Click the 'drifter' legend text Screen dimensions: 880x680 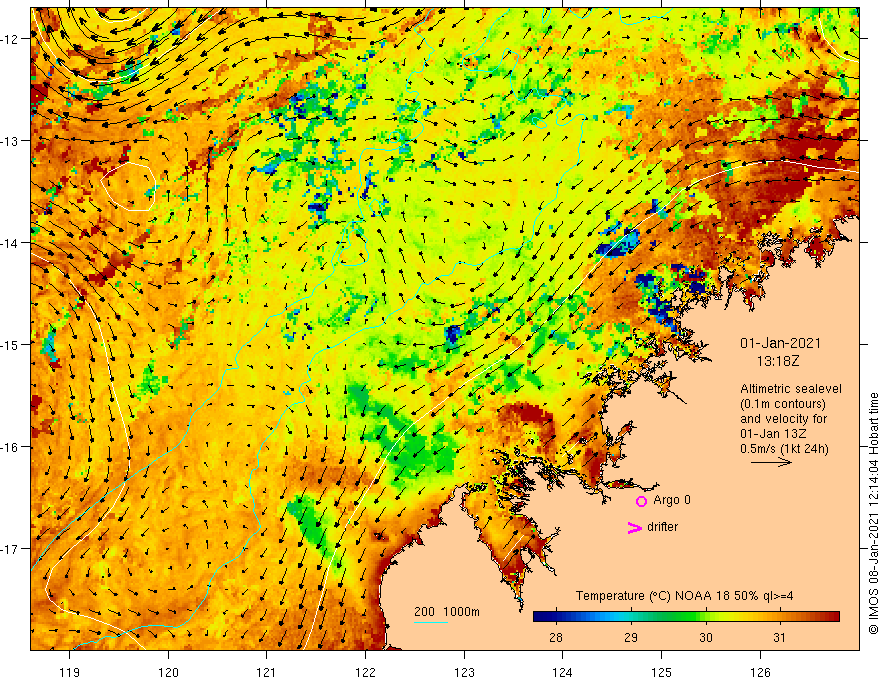662,527
